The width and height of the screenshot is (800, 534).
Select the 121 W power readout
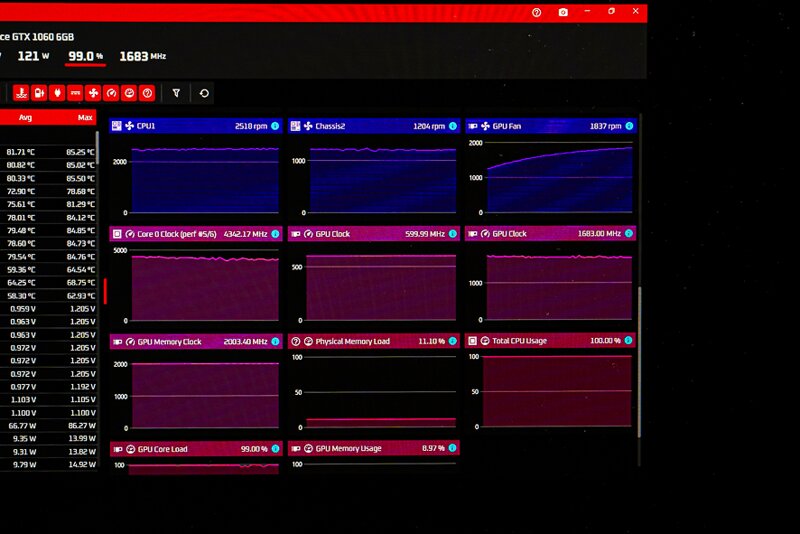[x=33, y=56]
